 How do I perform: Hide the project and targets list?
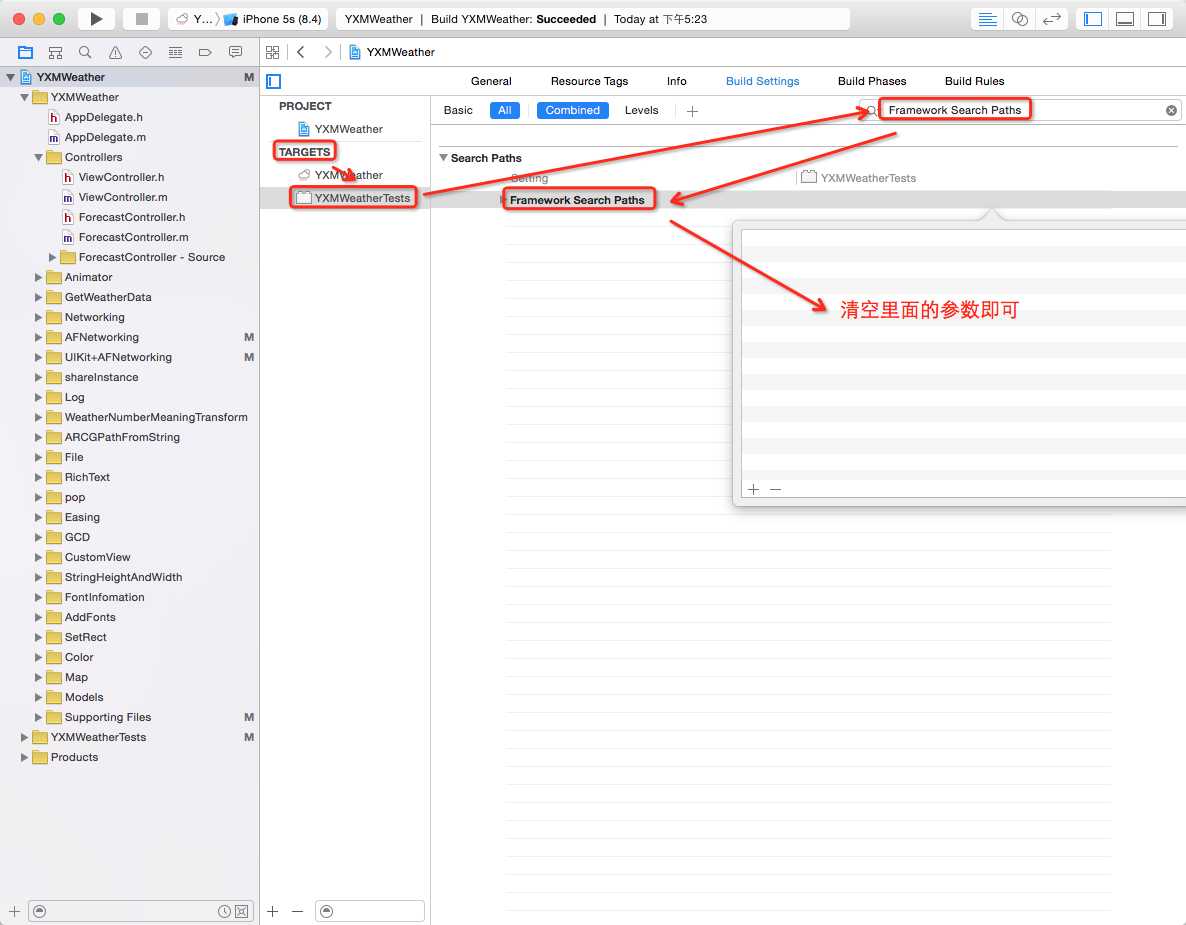pyautogui.click(x=274, y=81)
